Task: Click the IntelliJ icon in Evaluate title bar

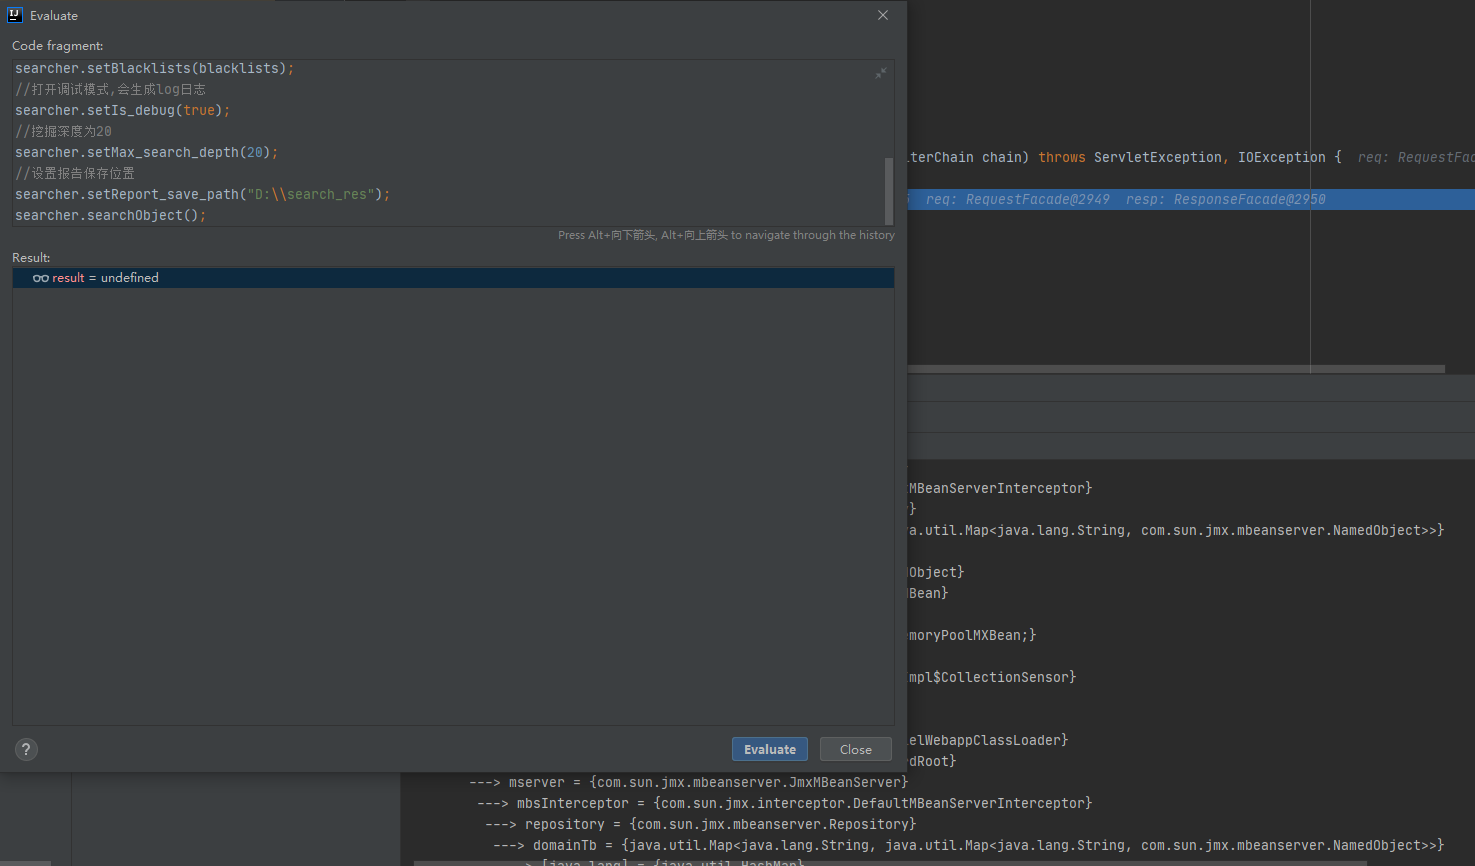Action: 15,15
